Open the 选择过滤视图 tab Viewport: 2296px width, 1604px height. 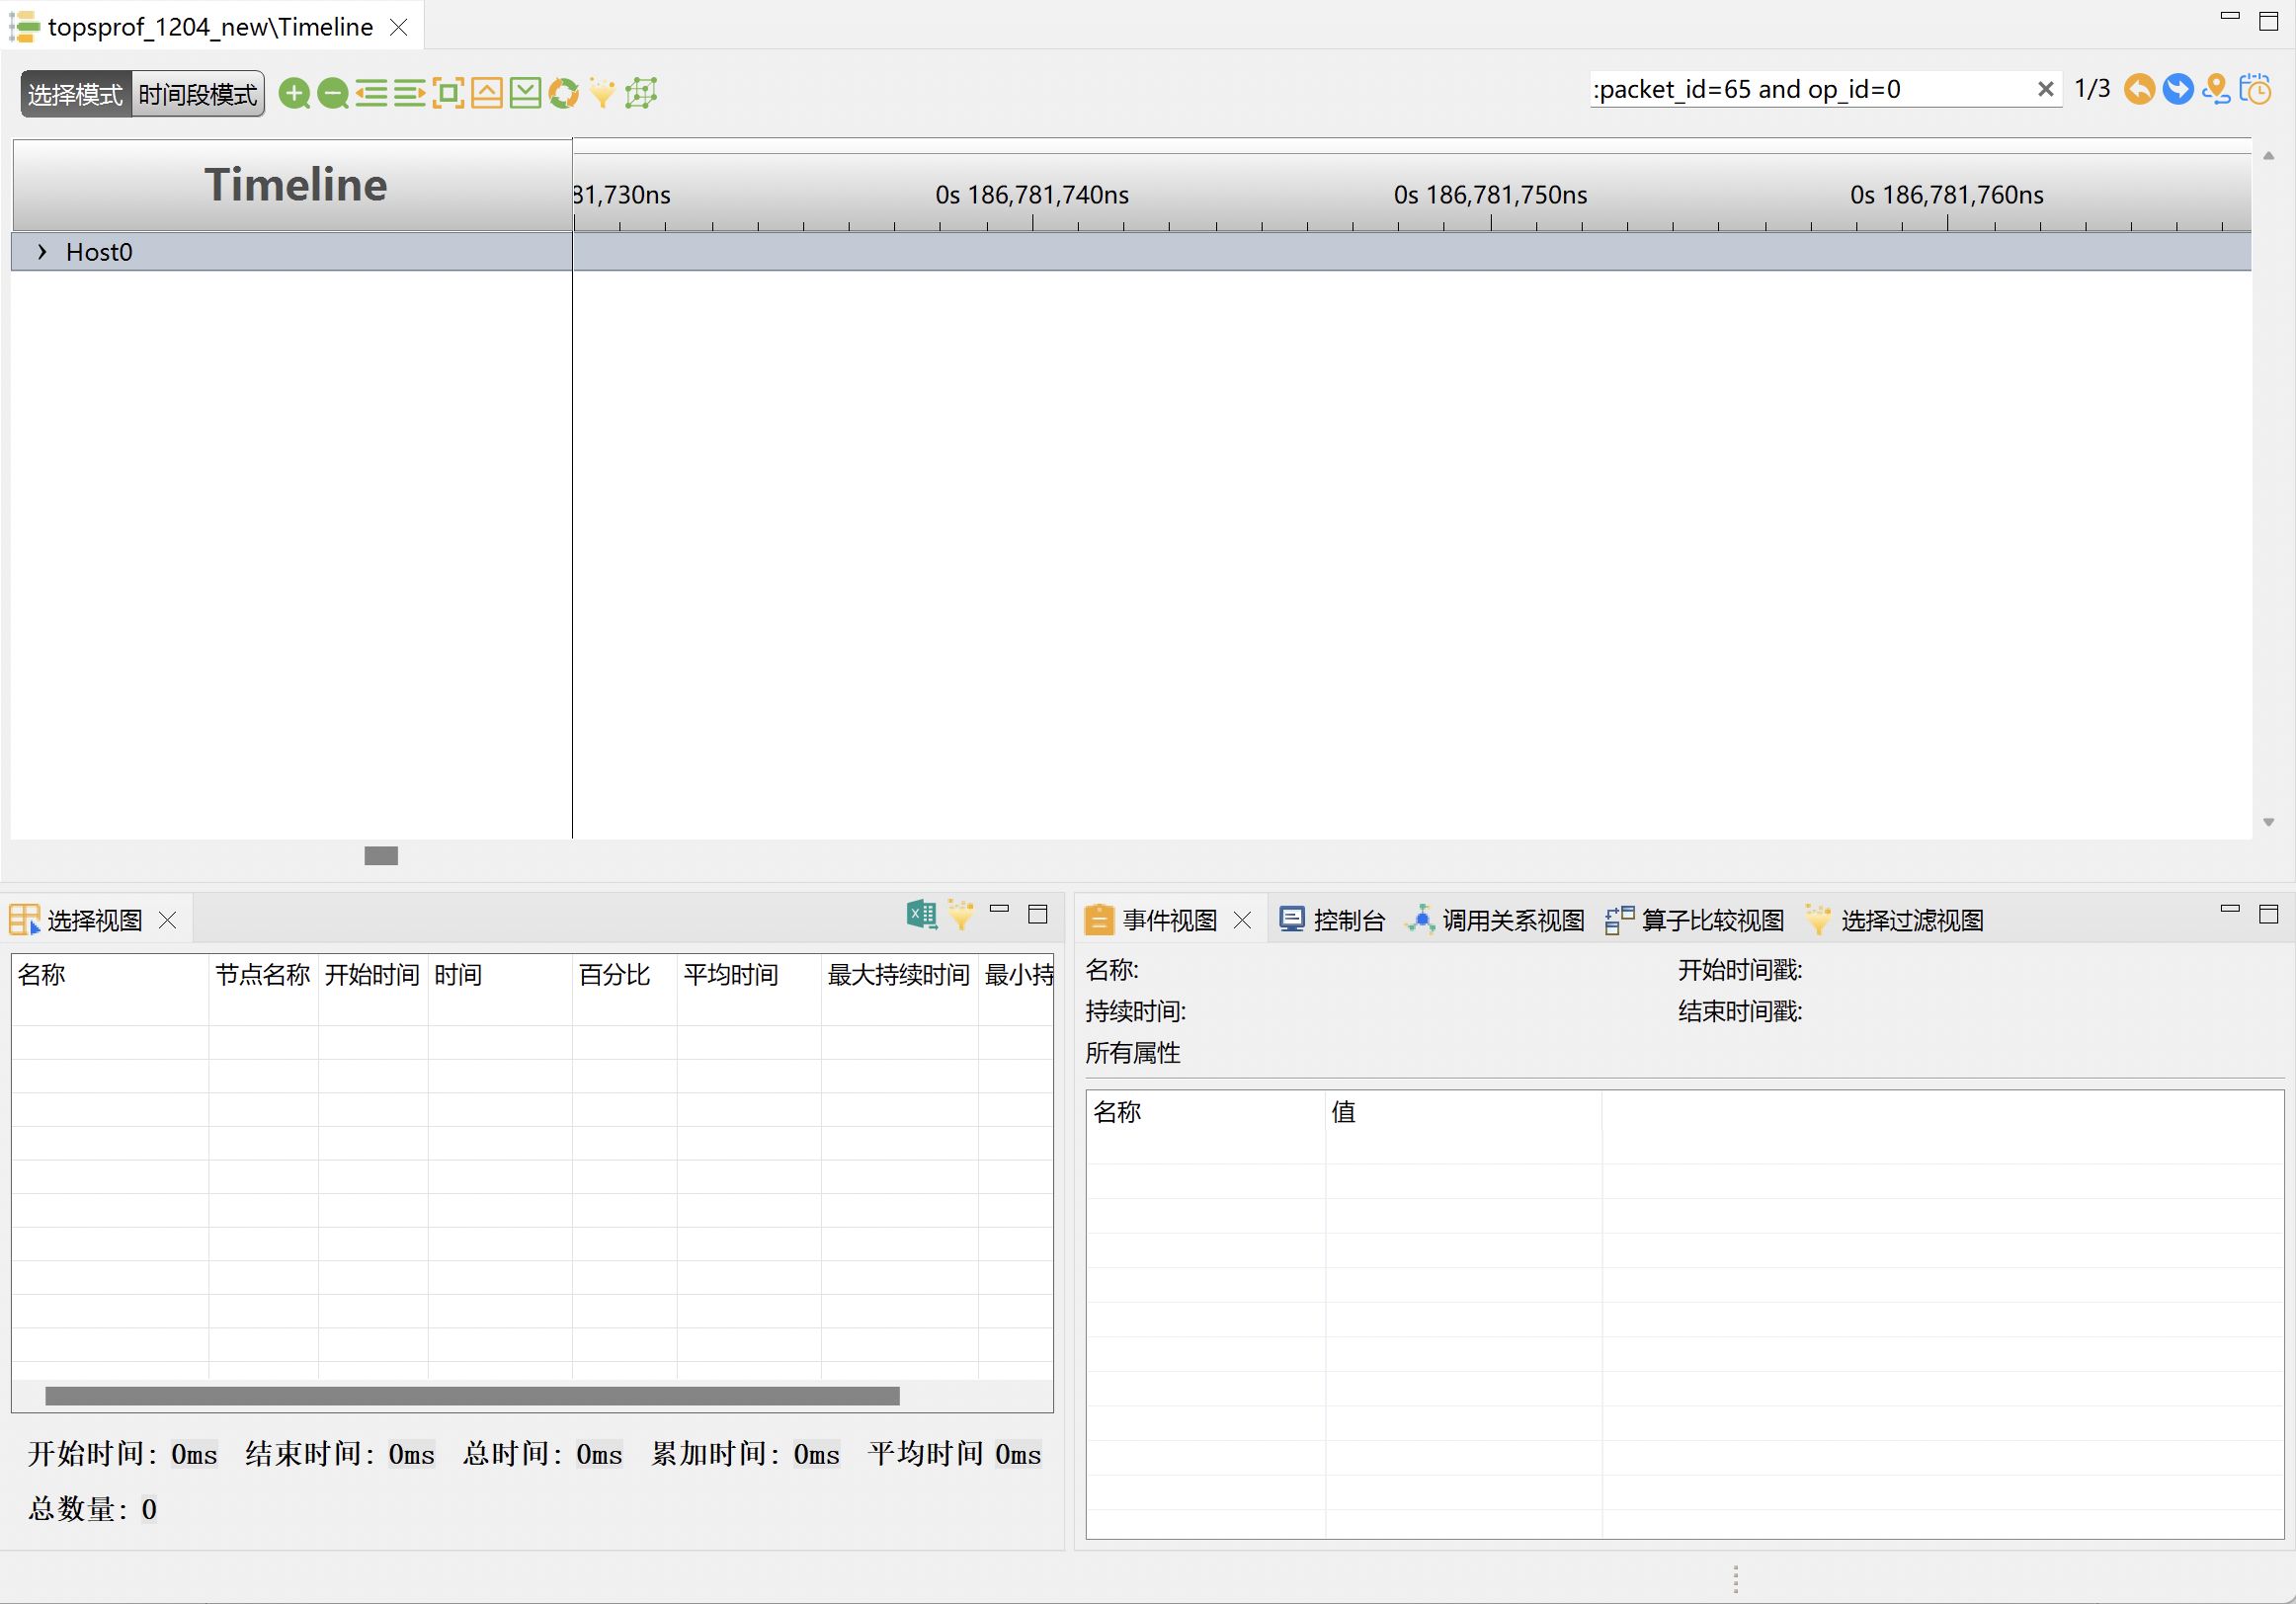coord(1895,920)
